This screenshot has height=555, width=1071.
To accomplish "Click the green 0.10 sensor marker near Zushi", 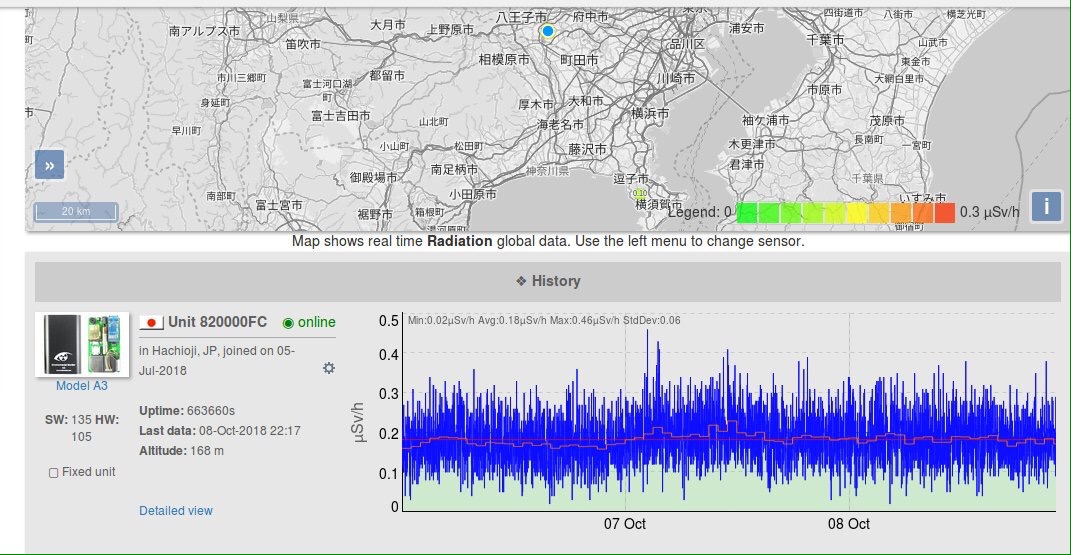I will (641, 193).
